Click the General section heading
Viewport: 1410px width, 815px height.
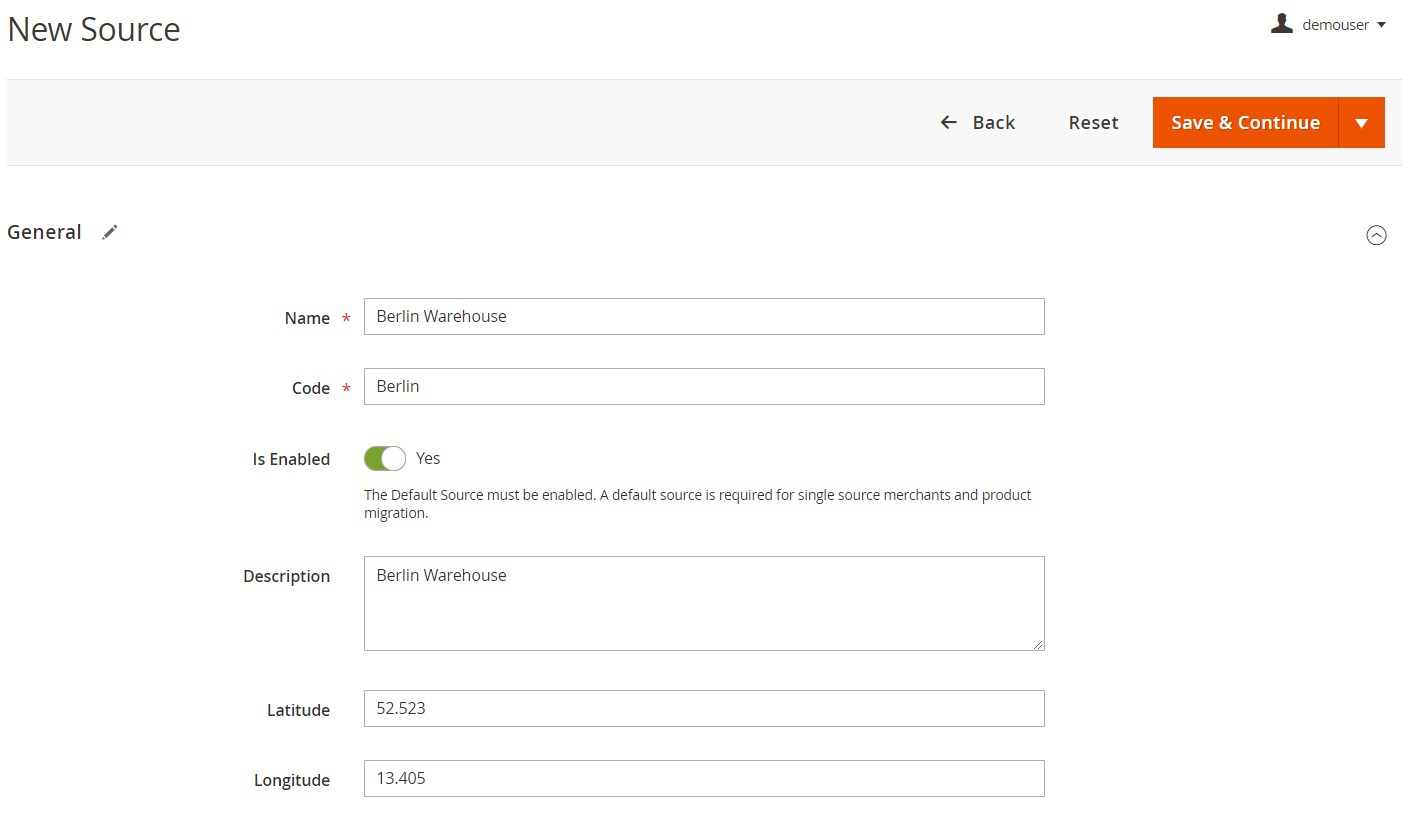point(44,232)
